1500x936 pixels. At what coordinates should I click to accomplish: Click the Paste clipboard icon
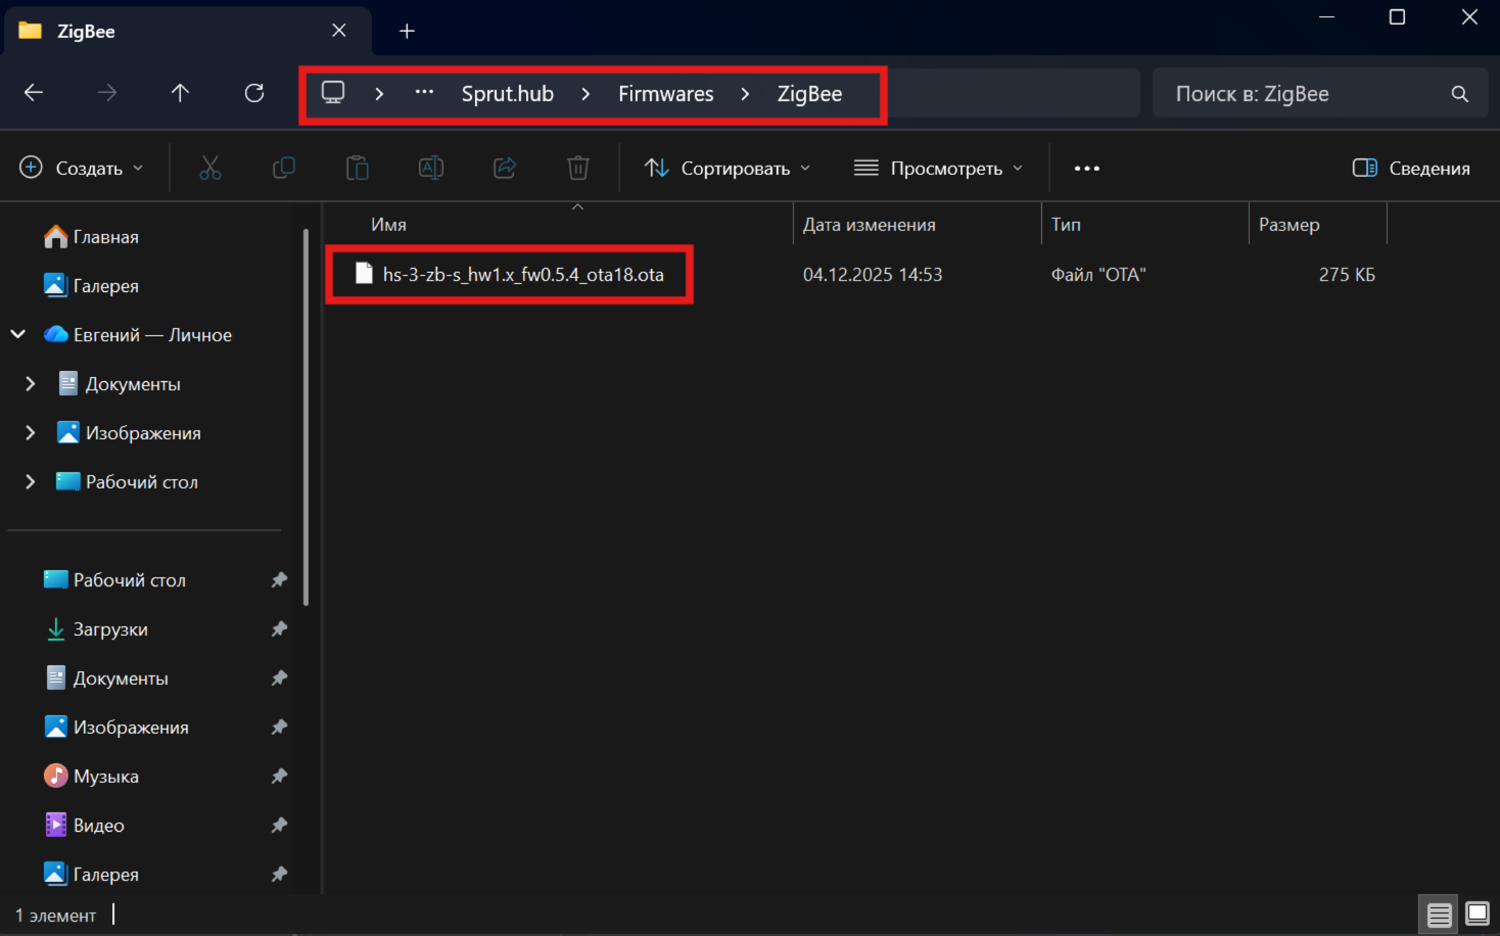click(357, 168)
